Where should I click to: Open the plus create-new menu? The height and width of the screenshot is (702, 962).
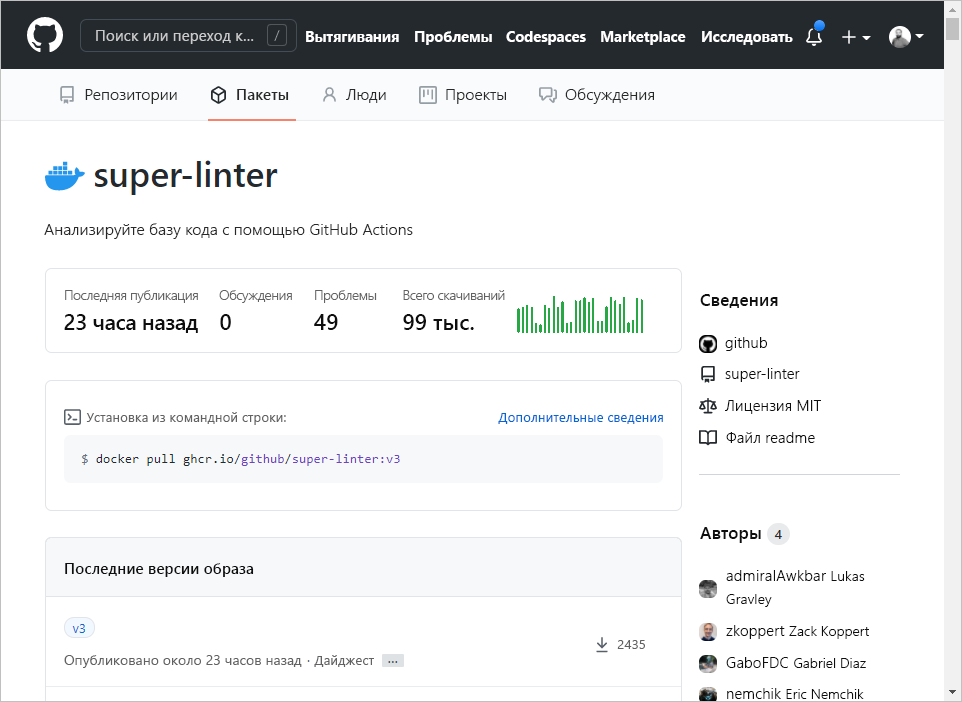[855, 37]
